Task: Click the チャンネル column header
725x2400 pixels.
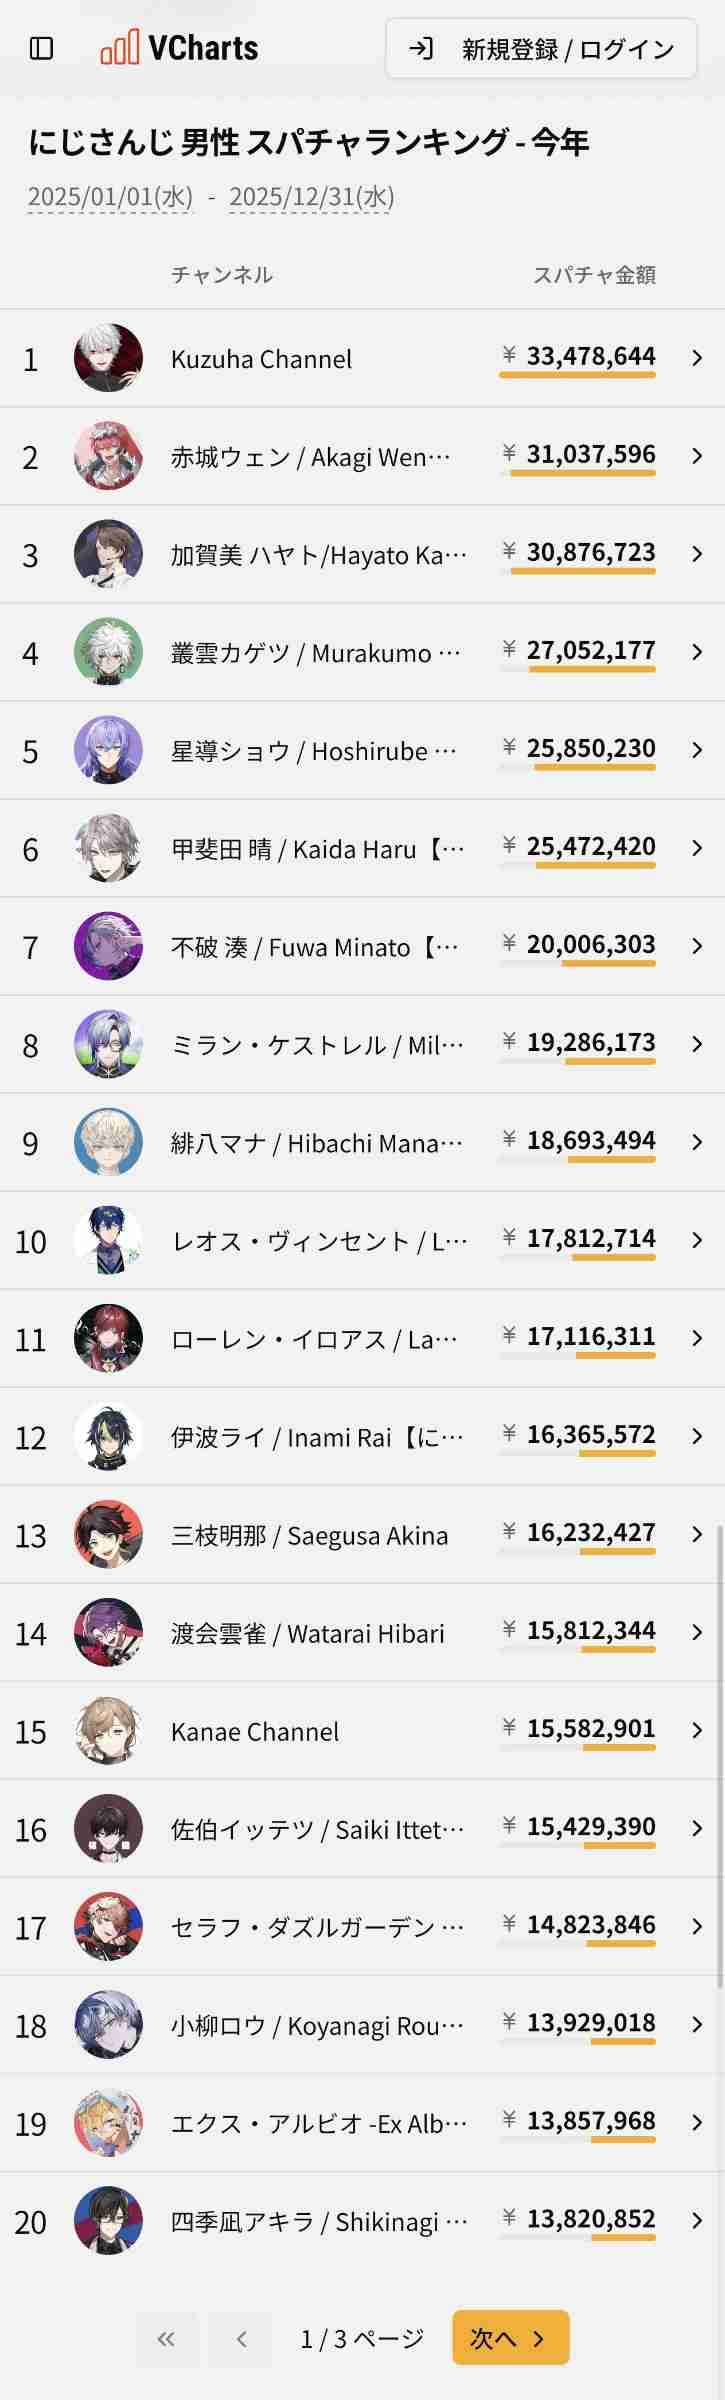Action: [x=222, y=275]
